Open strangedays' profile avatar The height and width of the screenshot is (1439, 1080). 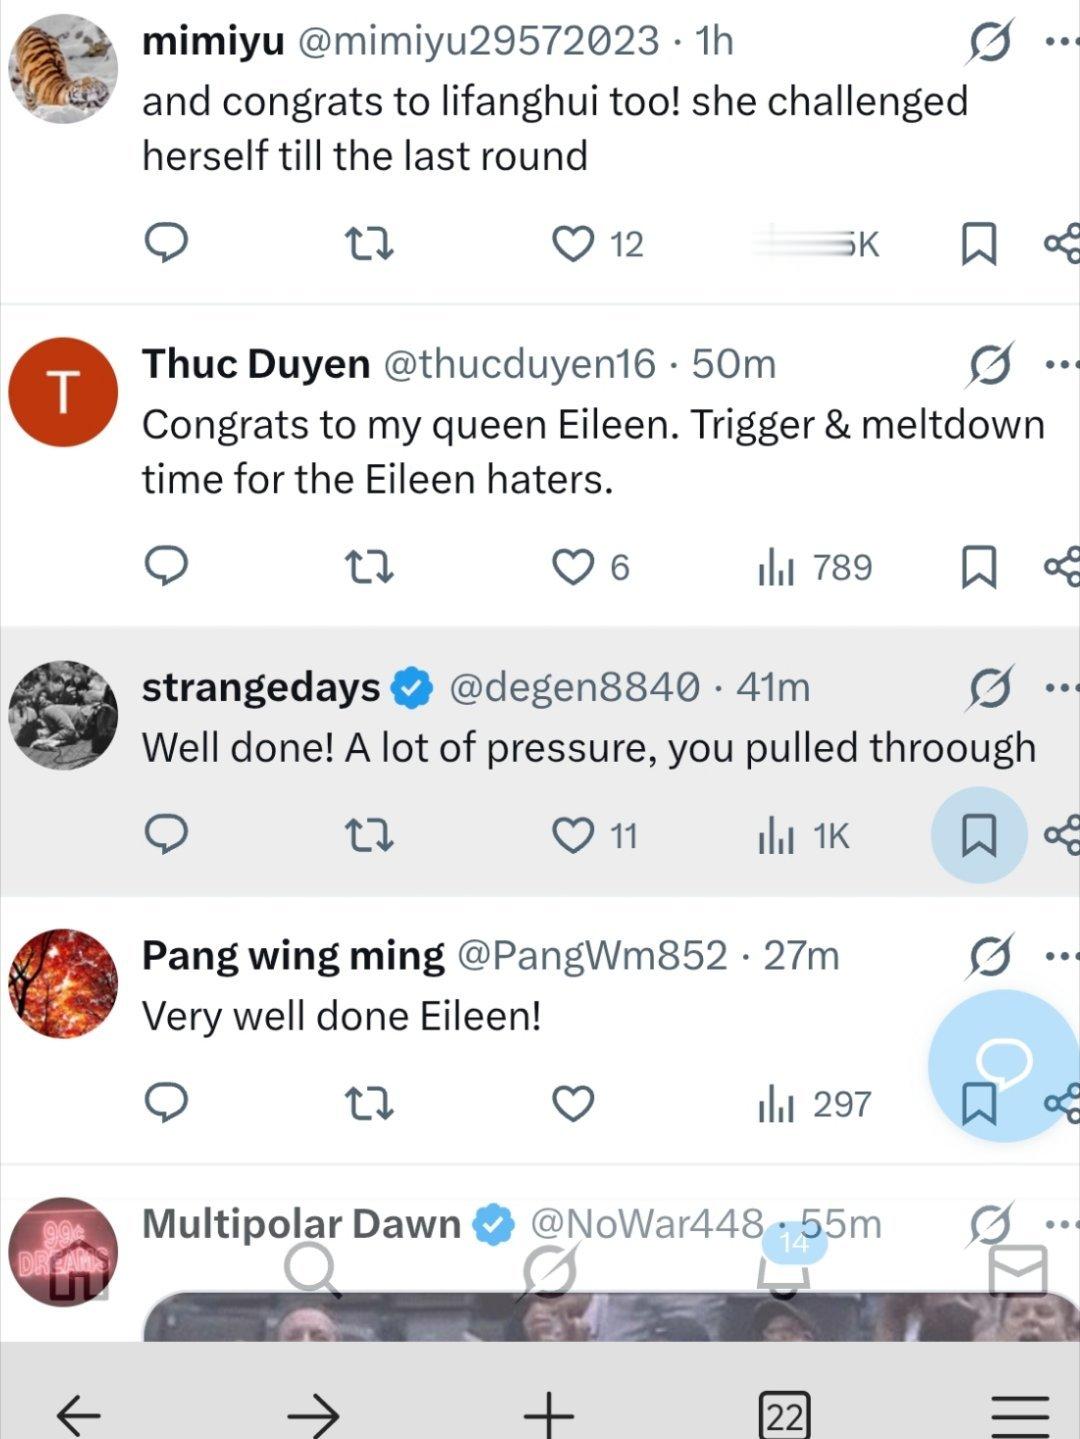click(x=63, y=715)
